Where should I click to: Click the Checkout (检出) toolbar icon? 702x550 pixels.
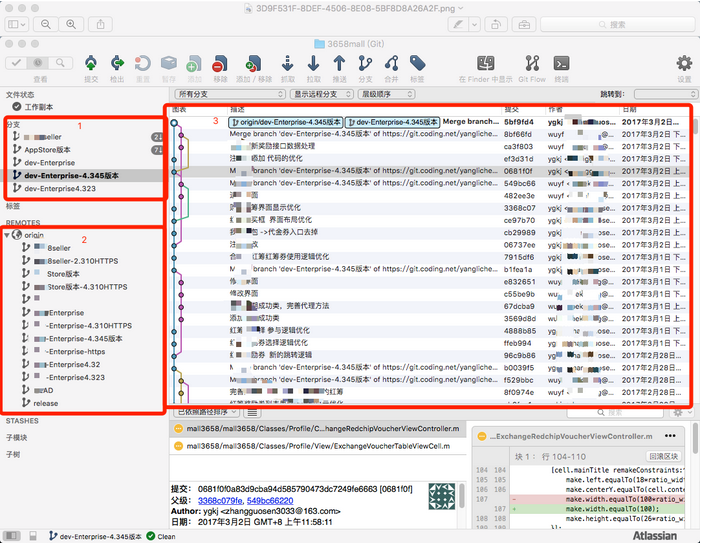(x=117, y=66)
